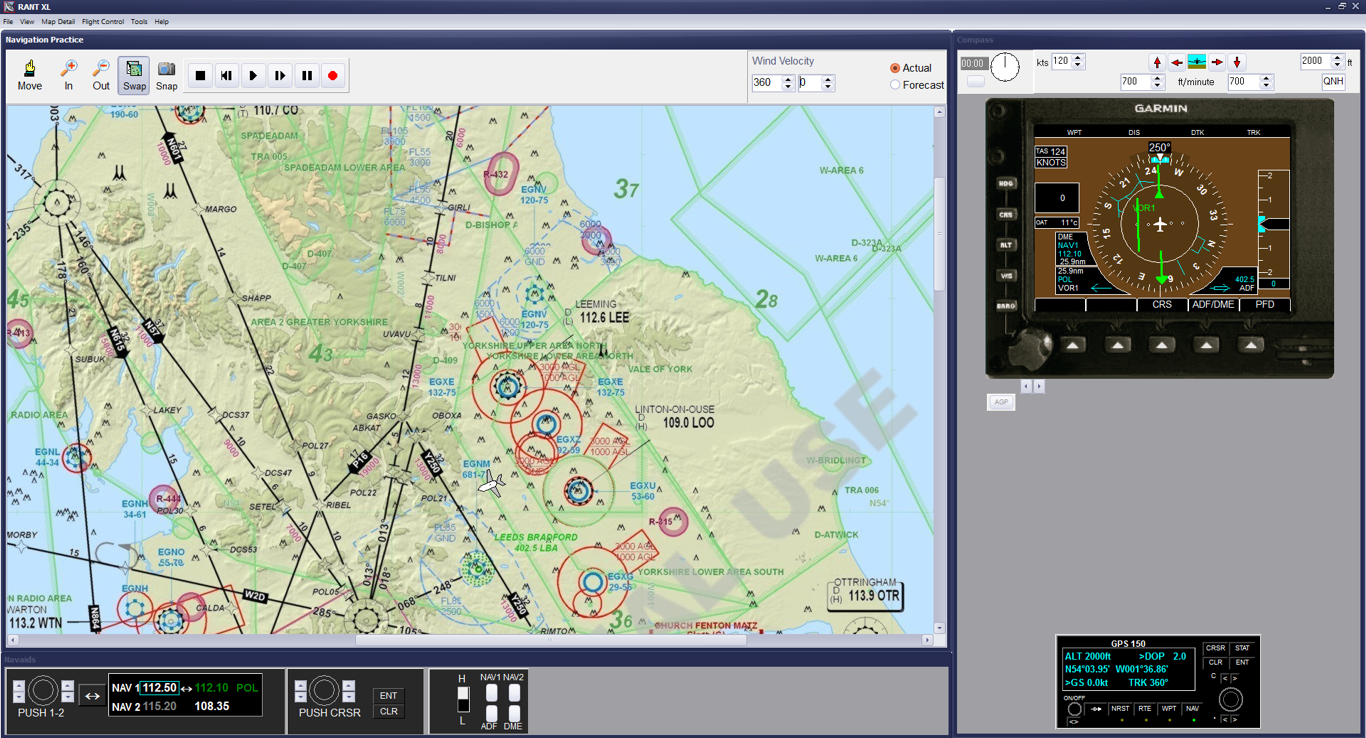Pause the simulation
1366x738 pixels.
coord(307,75)
